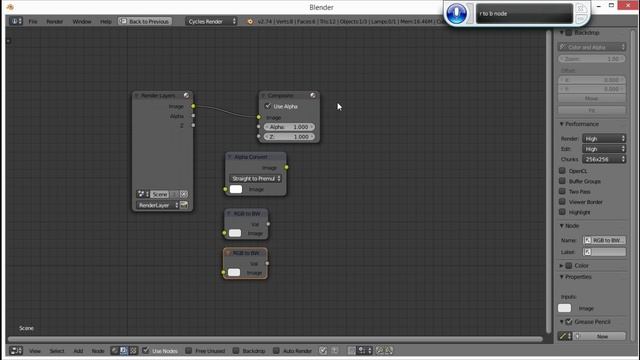The height and width of the screenshot is (360, 640).
Task: Collapse the Render Layers node
Action: (137, 96)
